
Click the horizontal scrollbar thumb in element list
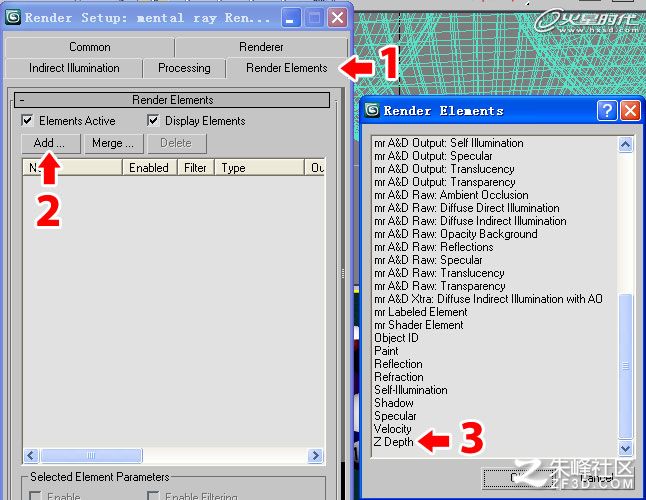click(x=91, y=456)
